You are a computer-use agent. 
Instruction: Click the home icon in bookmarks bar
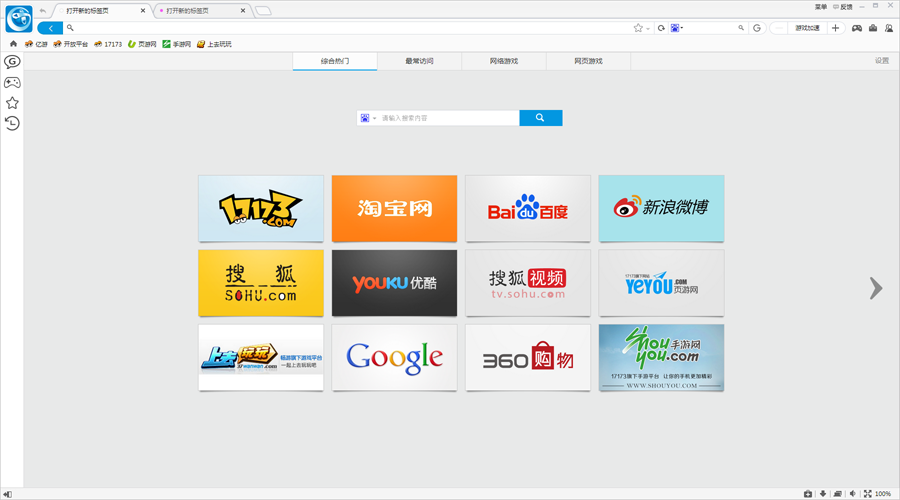click(x=13, y=44)
